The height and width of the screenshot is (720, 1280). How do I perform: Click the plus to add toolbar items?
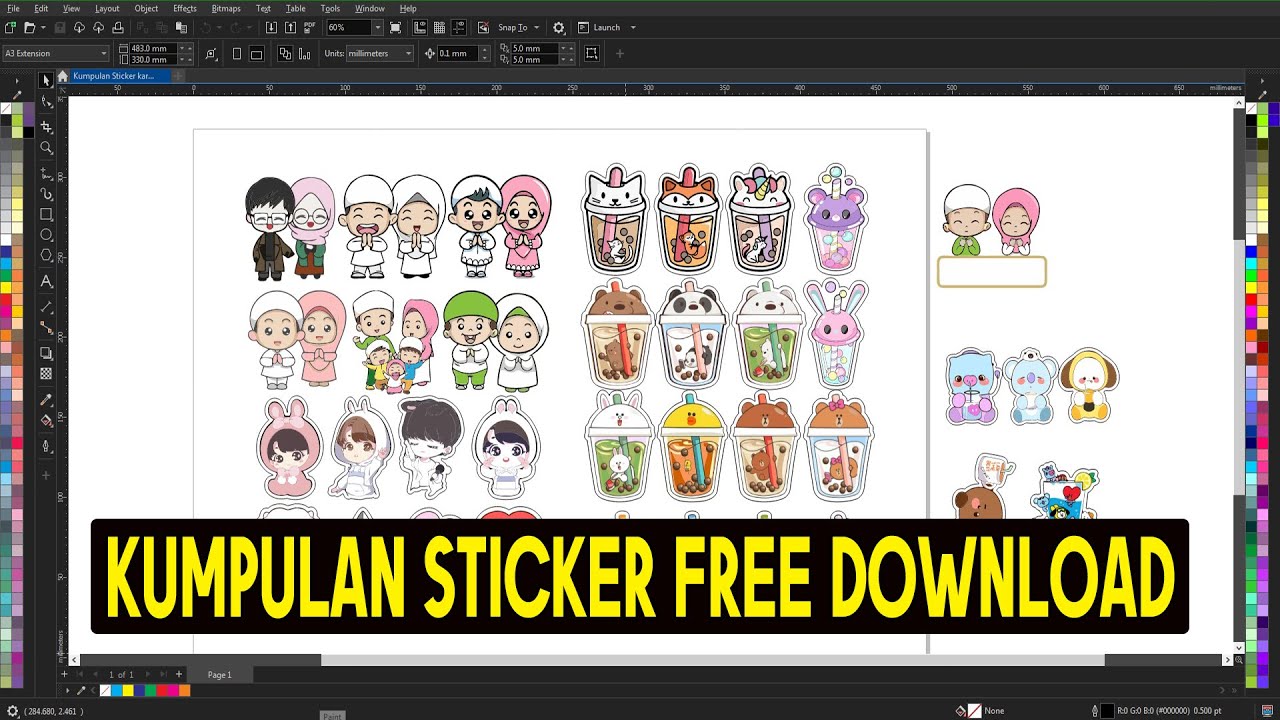(x=619, y=53)
